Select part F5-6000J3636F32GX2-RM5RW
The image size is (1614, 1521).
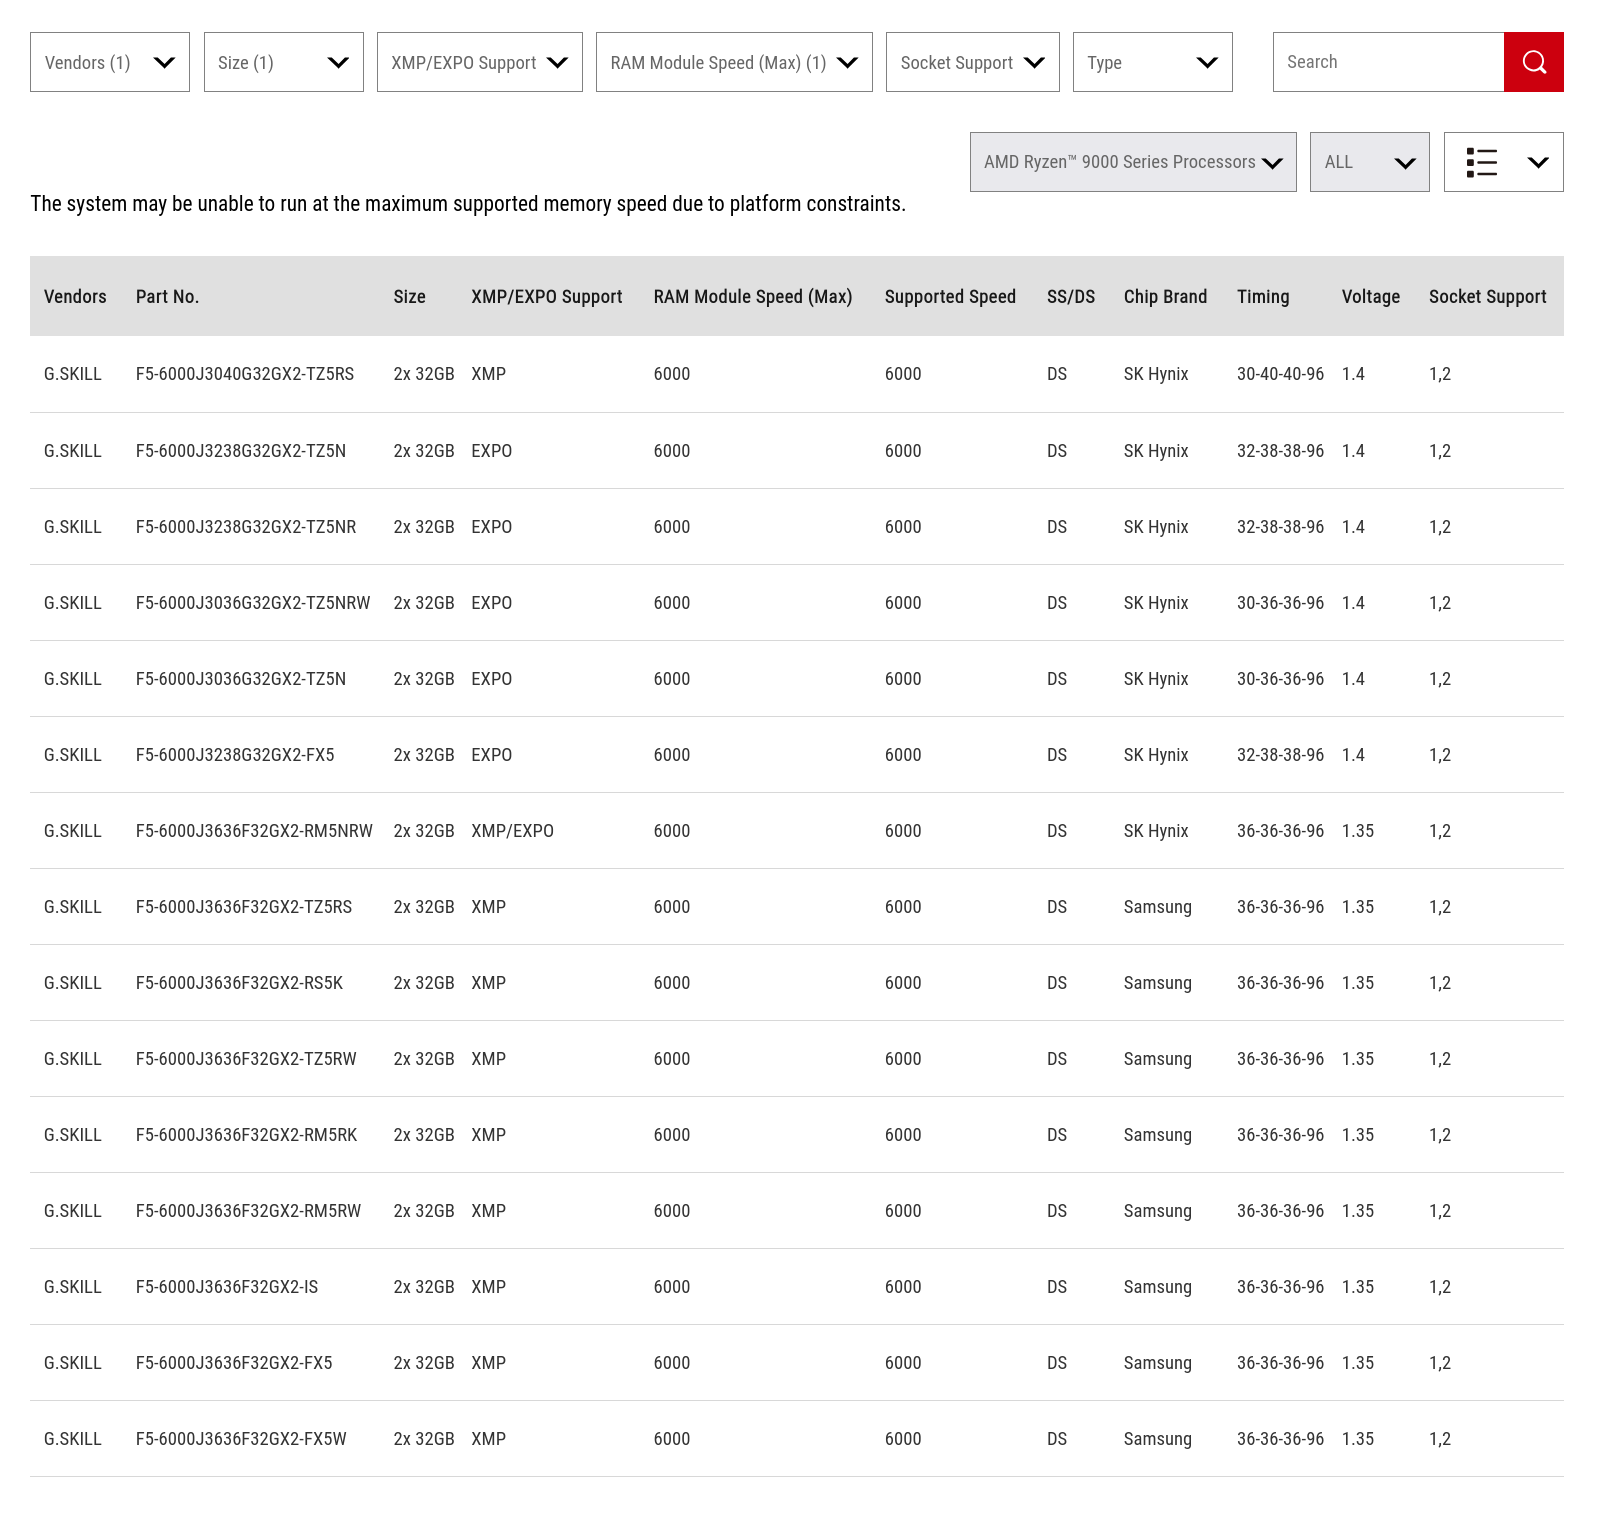click(x=248, y=1211)
